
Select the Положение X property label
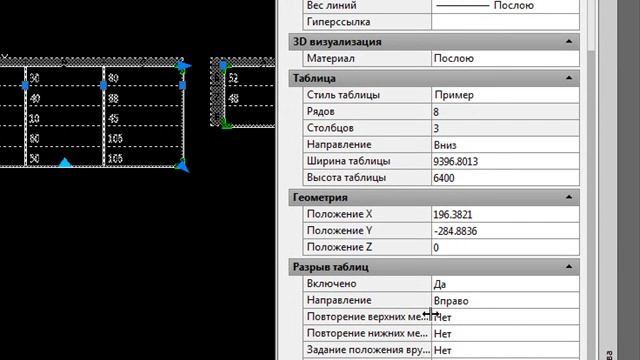click(339, 214)
